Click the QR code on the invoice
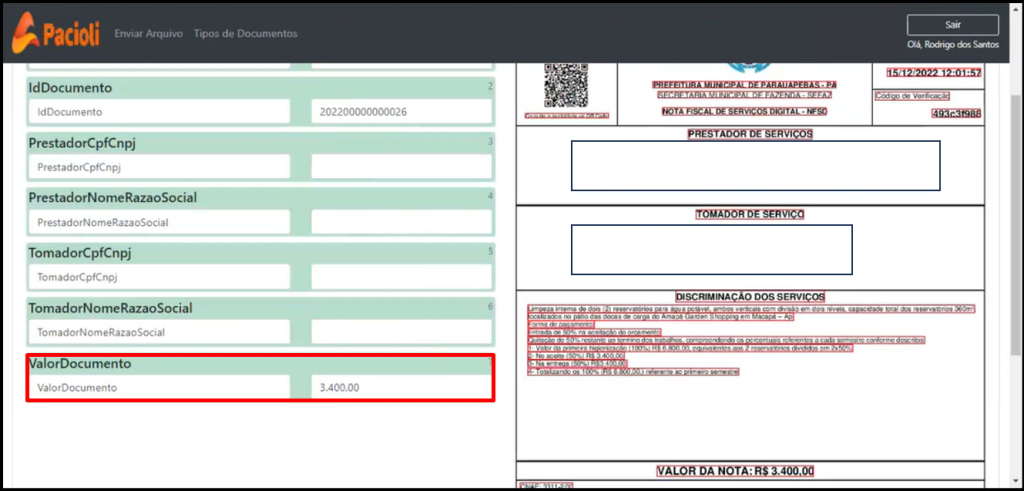Image resolution: width=1024 pixels, height=491 pixels. click(x=566, y=86)
